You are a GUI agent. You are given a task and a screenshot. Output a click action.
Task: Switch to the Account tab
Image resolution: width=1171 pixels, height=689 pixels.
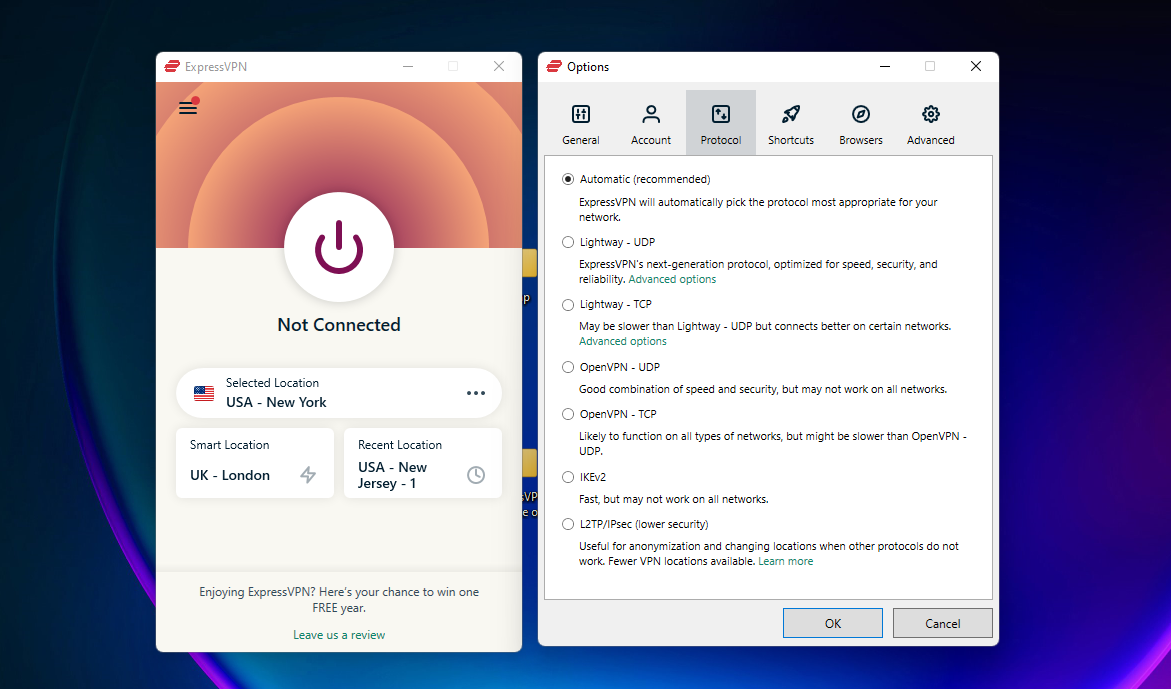650,123
